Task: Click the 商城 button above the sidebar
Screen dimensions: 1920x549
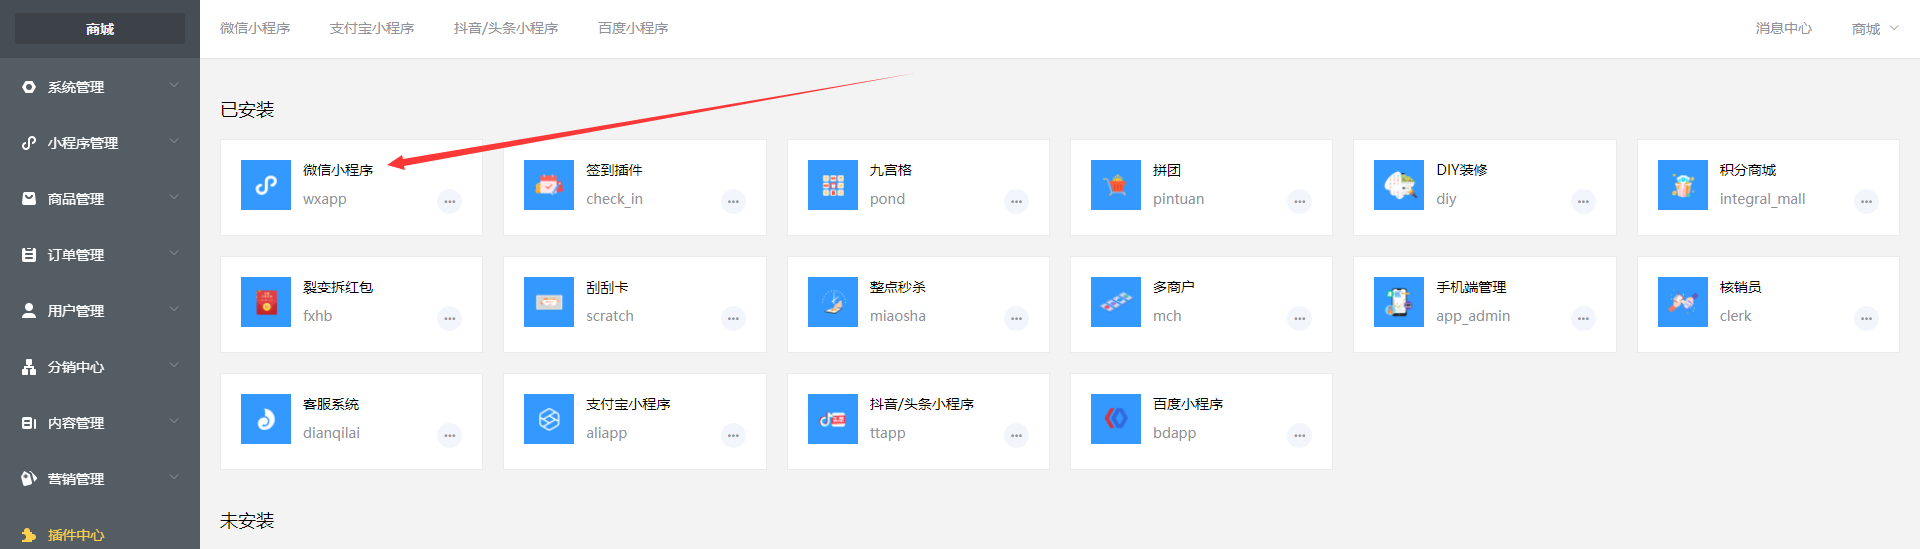Action: [x=100, y=29]
